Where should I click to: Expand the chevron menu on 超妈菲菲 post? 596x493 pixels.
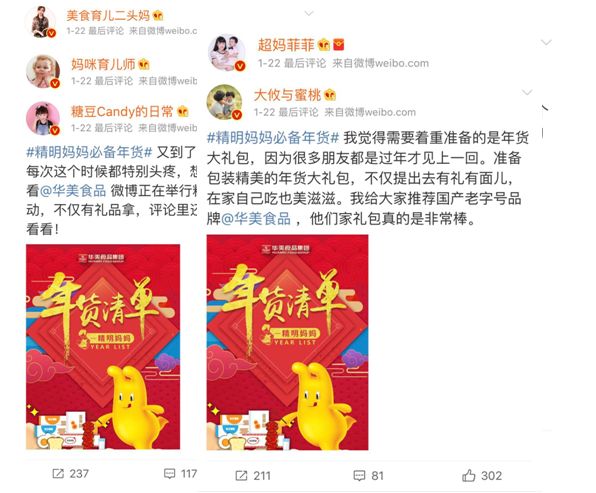pyautogui.click(x=546, y=42)
